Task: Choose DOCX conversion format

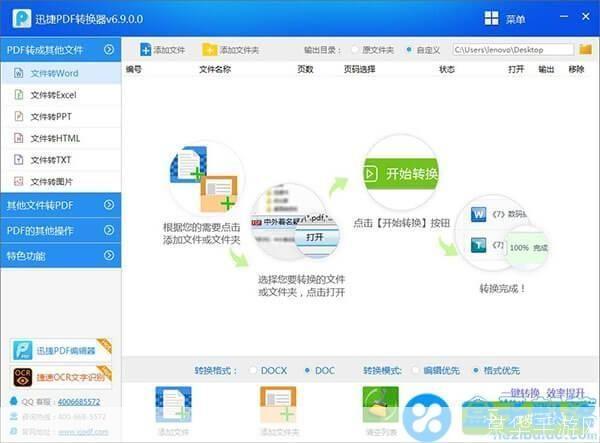Action: tap(253, 370)
